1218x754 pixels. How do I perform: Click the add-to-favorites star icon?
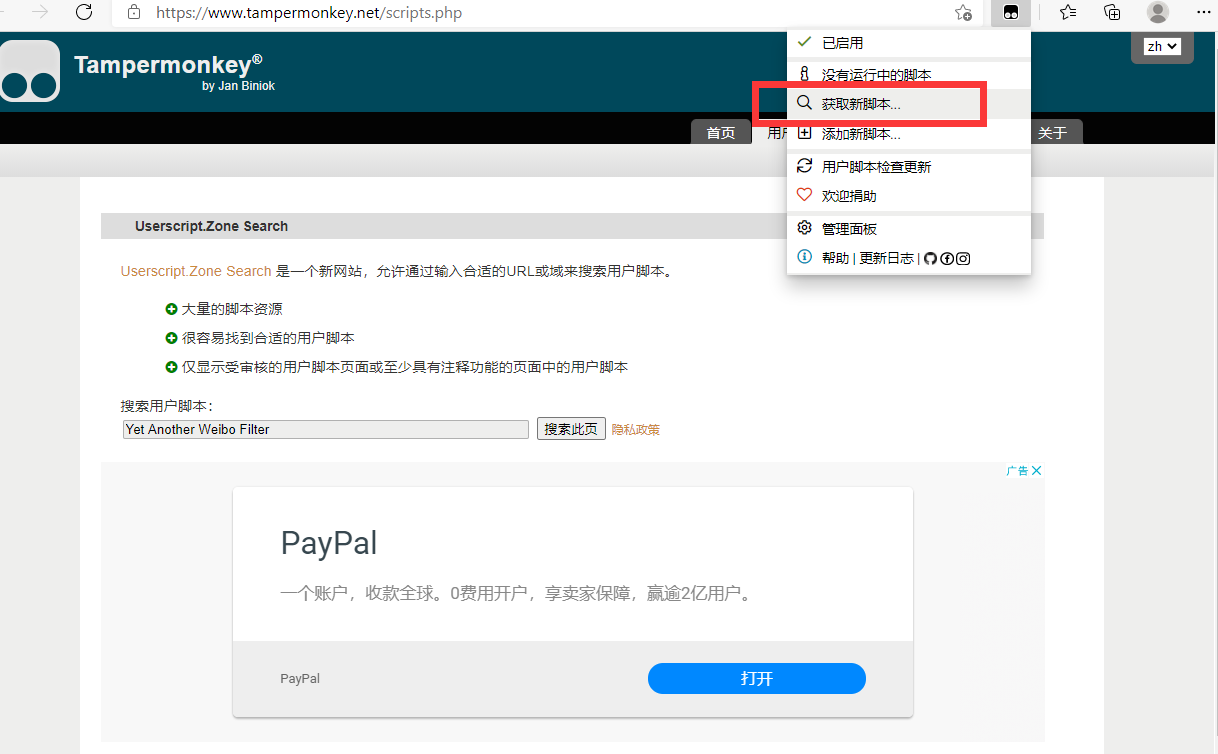962,13
